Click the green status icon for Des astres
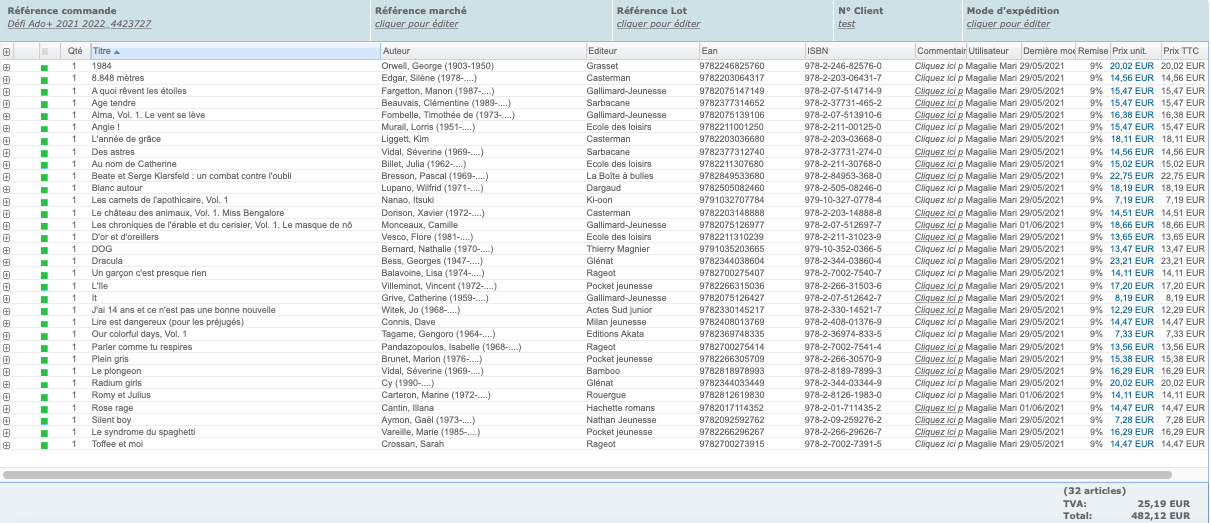Viewport: 1211px width, 523px height. (x=44, y=152)
